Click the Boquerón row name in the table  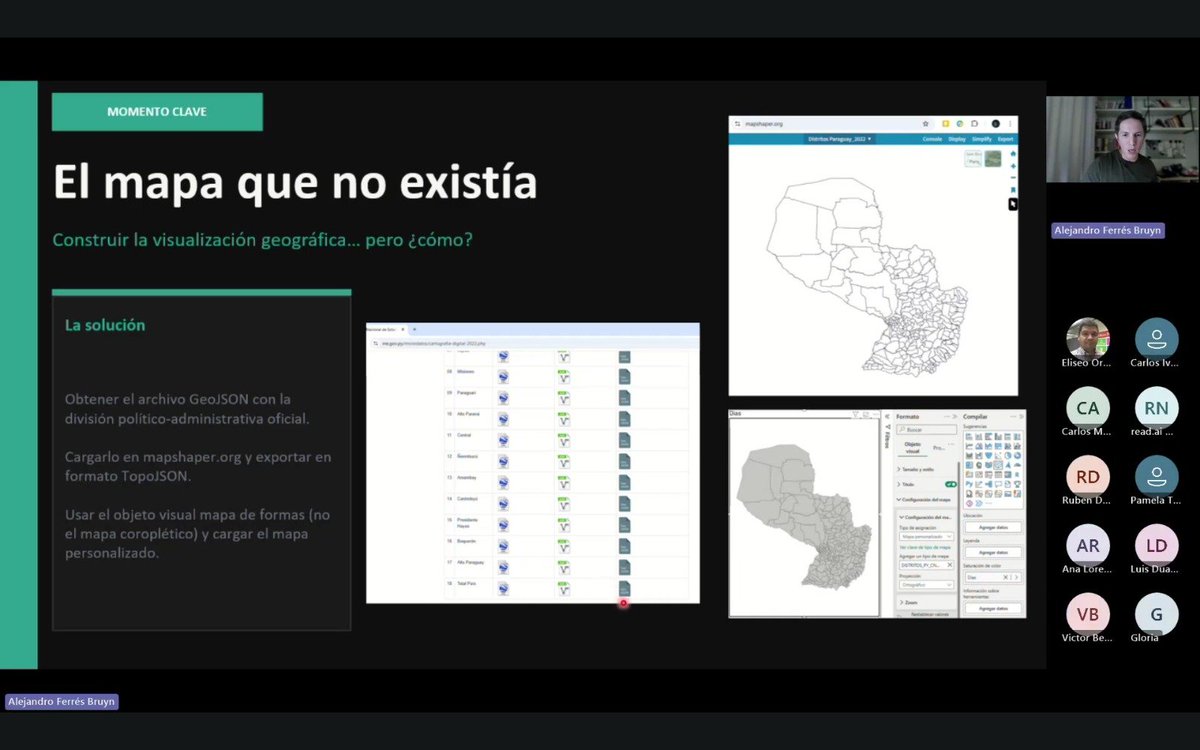click(466, 541)
